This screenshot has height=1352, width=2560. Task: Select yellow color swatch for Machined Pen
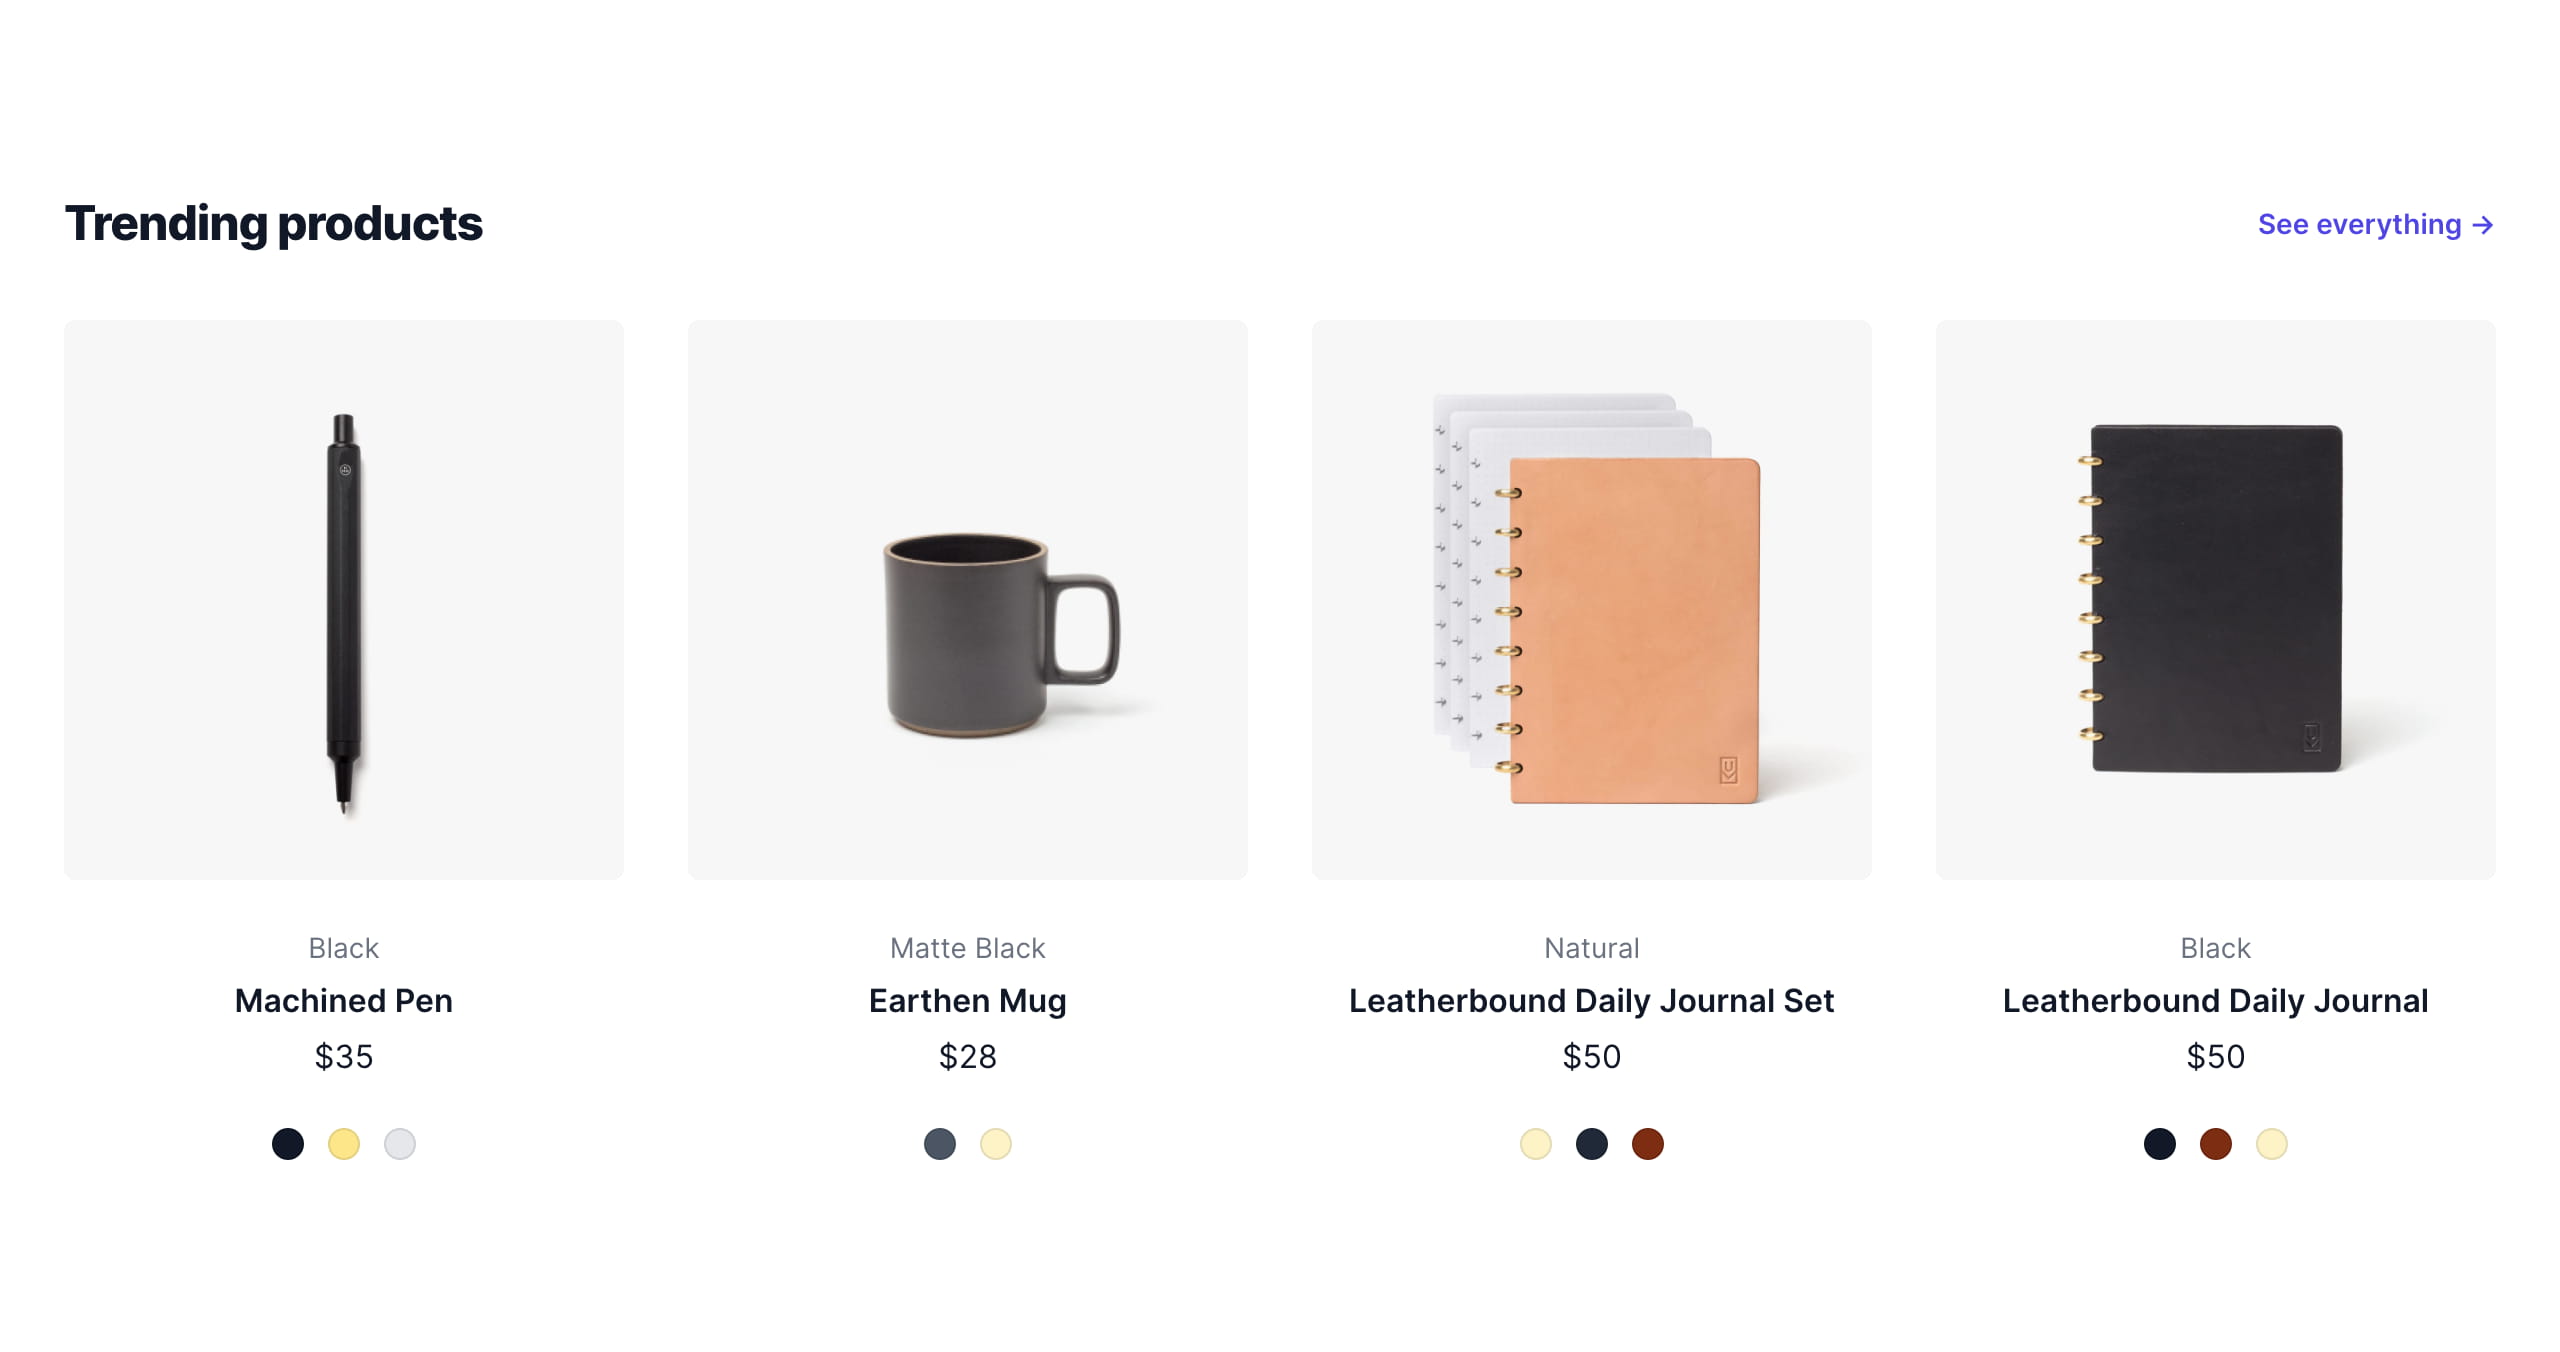coord(344,1144)
